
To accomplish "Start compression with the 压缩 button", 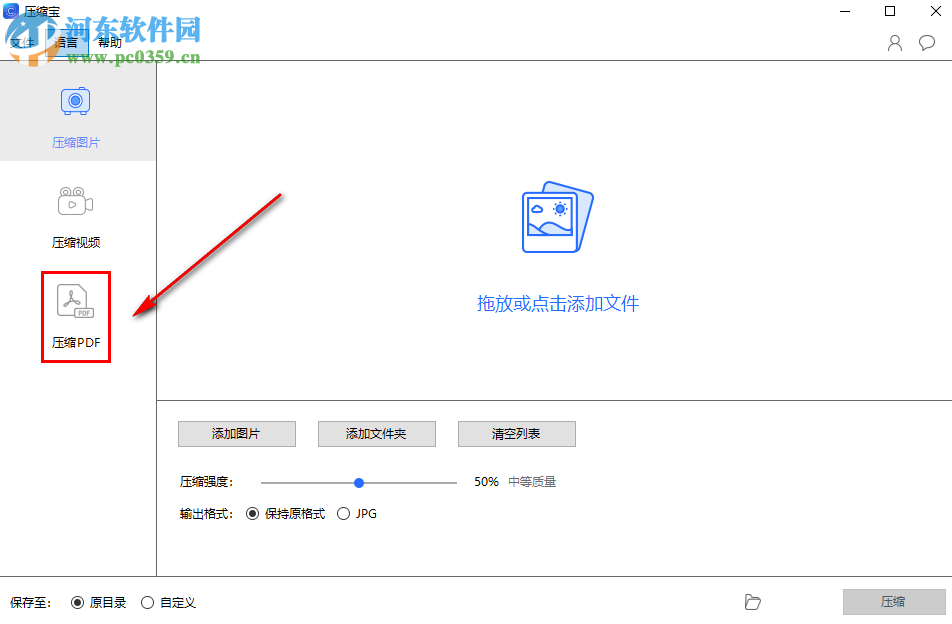I will tap(895, 601).
